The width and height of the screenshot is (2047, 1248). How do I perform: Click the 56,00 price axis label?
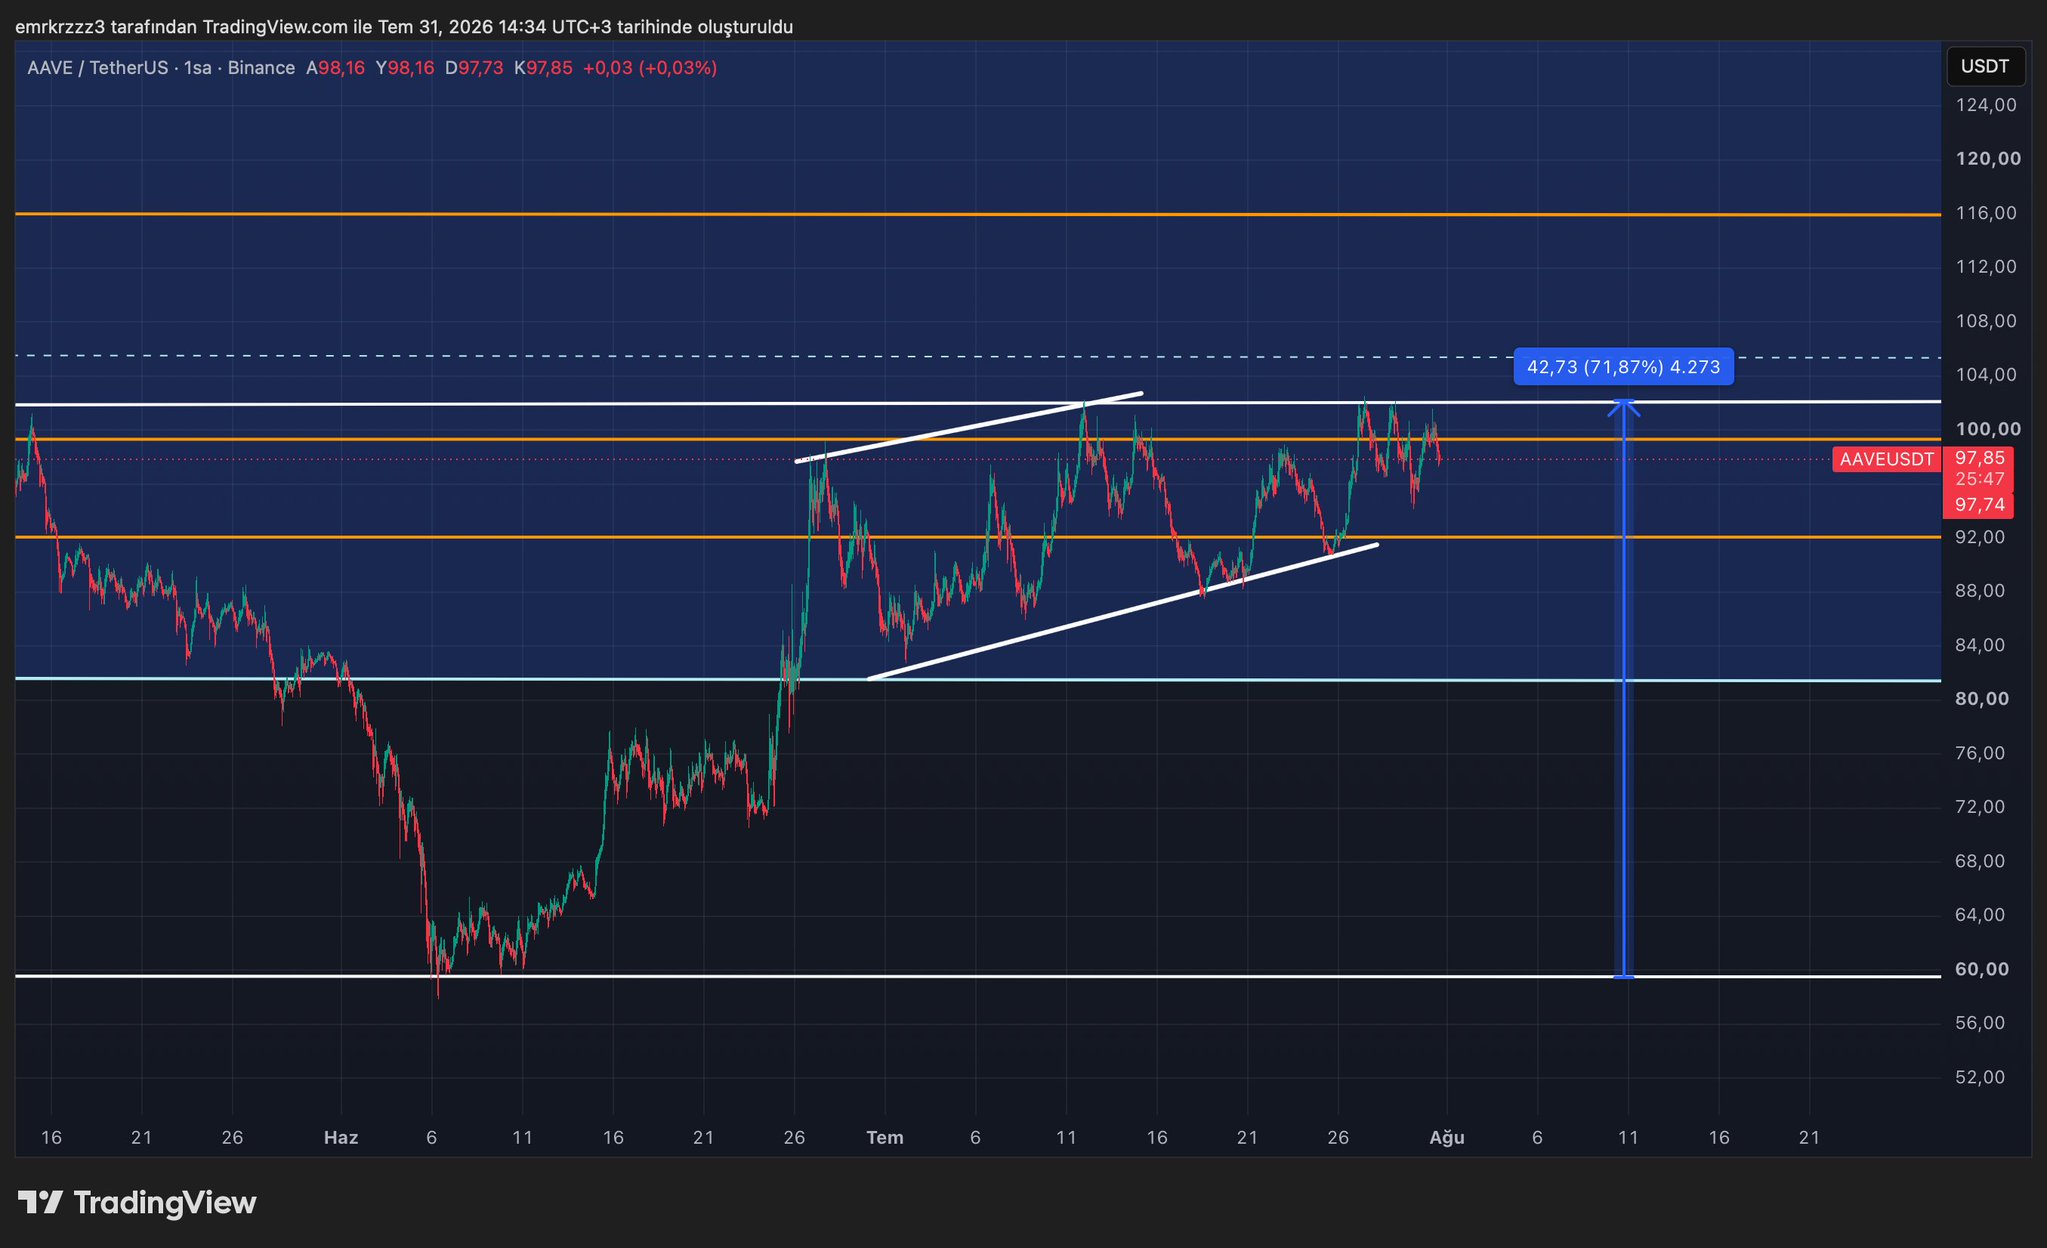tap(1980, 1023)
